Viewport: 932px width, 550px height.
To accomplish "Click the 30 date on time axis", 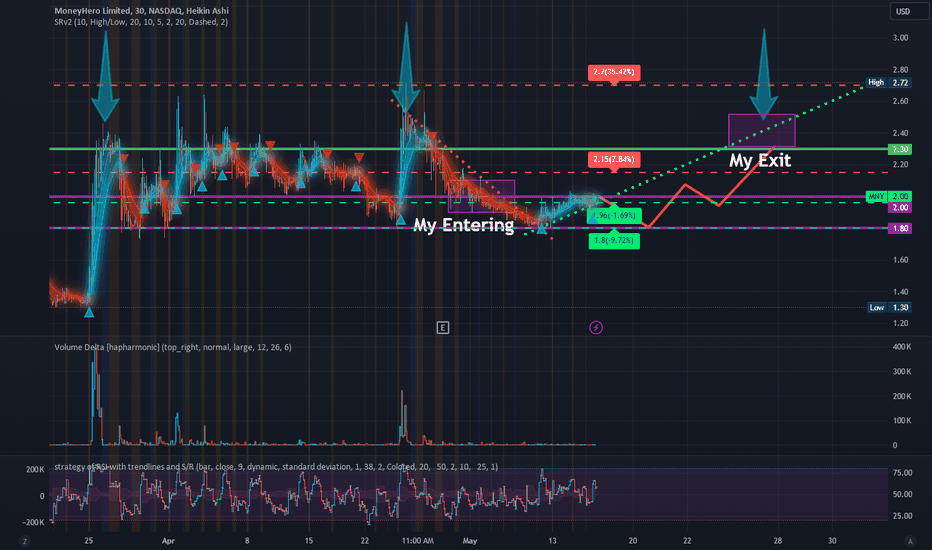I will pyautogui.click(x=832, y=541).
